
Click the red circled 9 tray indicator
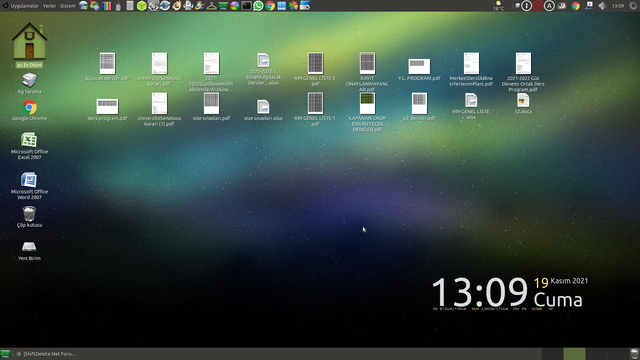click(538, 6)
